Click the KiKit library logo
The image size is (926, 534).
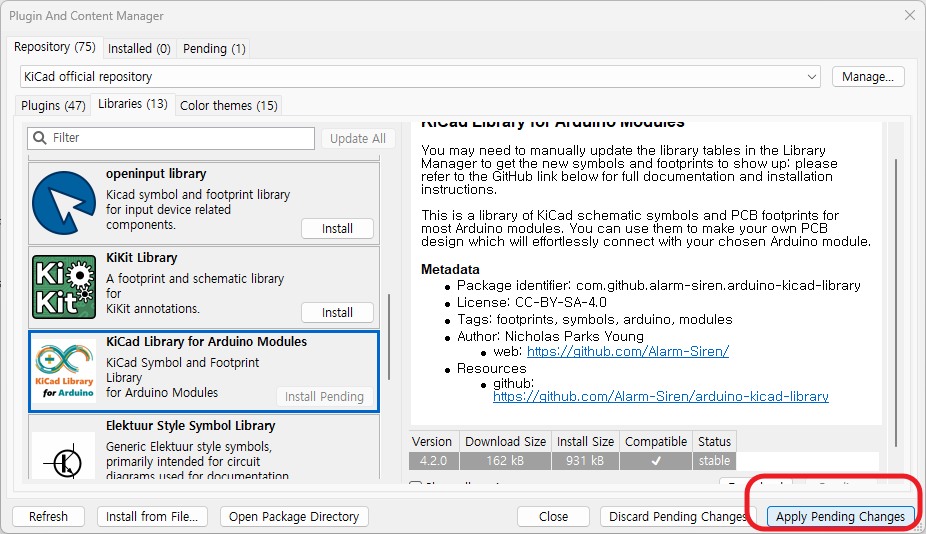coord(64,287)
